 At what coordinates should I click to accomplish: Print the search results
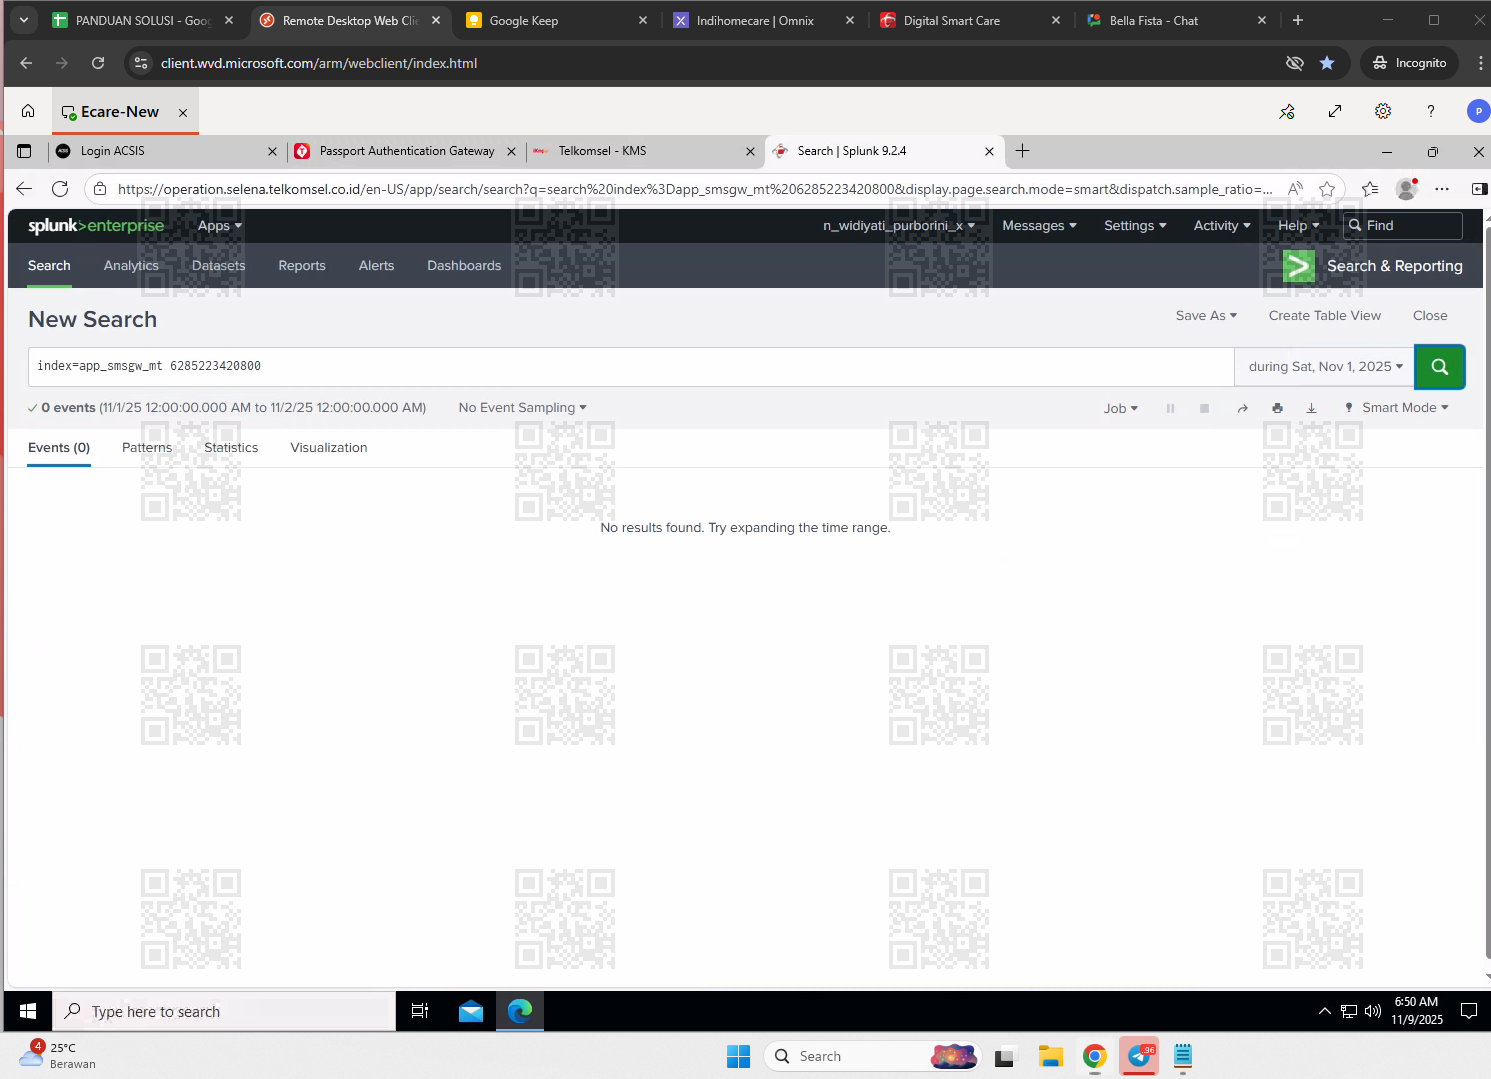coord(1277,408)
